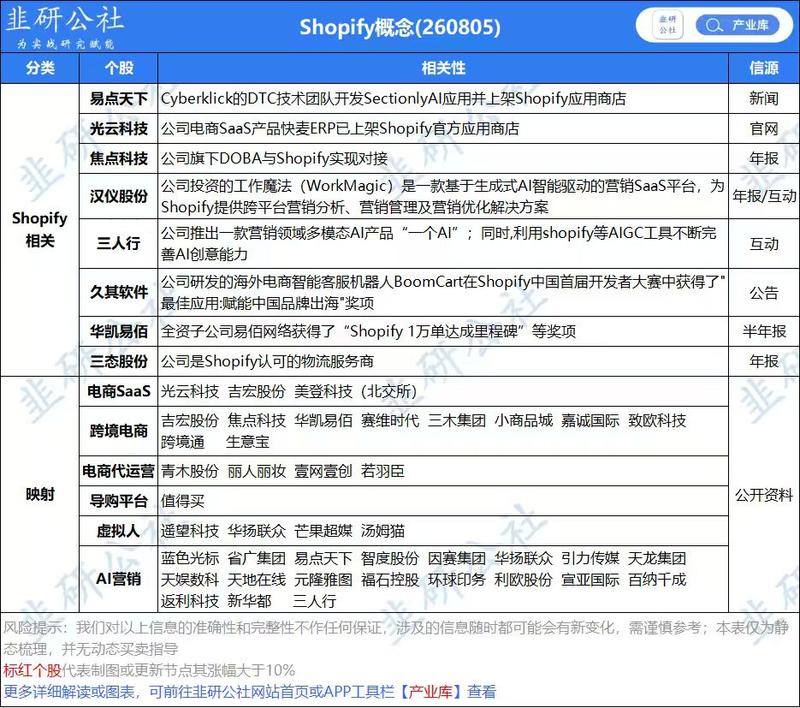Click the stock cell 华凯易佰 in 个股 column
800x708 pixels.
coord(118,332)
